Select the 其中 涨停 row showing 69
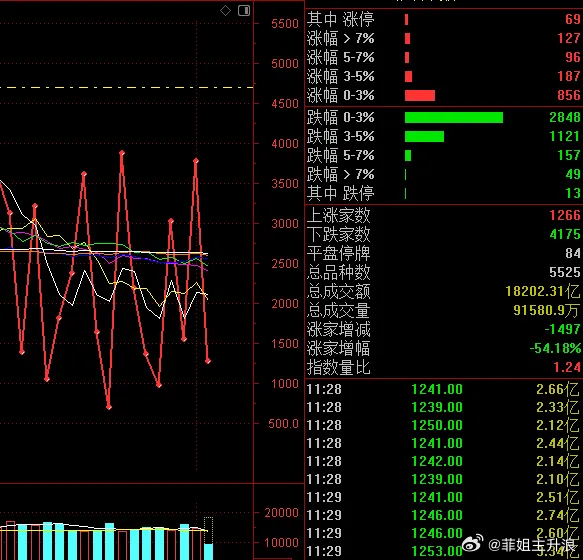This screenshot has width=583, height=560. click(x=444, y=19)
